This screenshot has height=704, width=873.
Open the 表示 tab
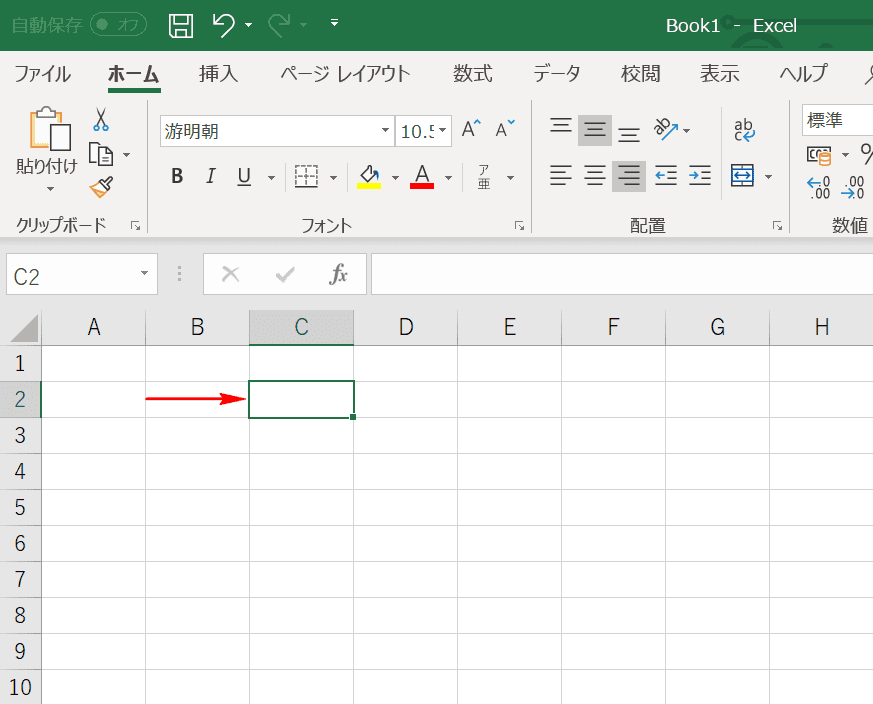tap(720, 74)
